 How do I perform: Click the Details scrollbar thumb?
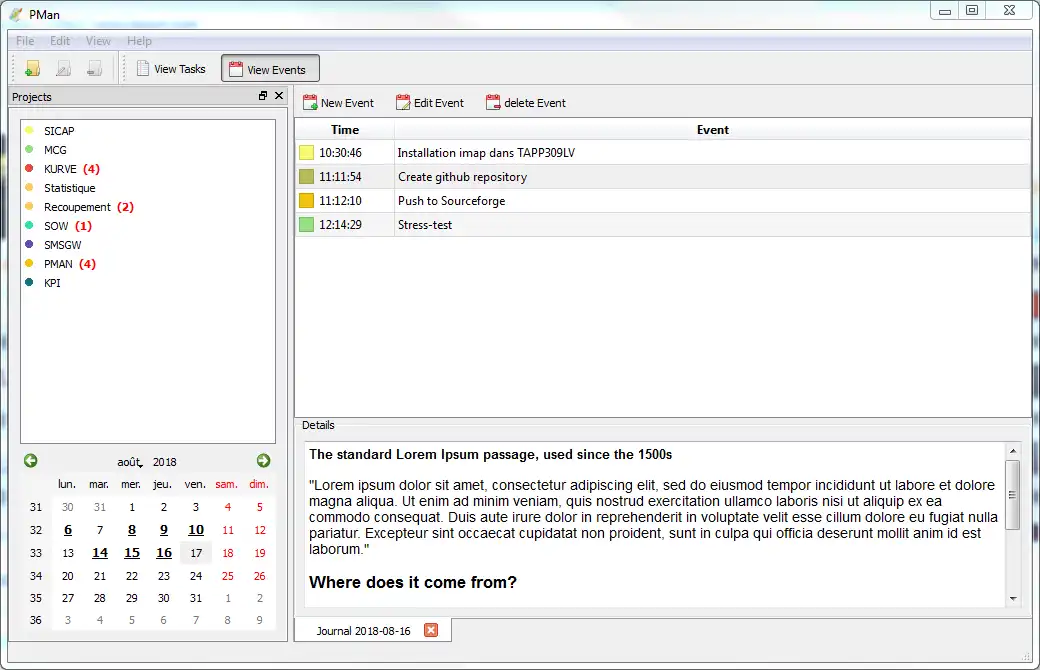(1013, 494)
